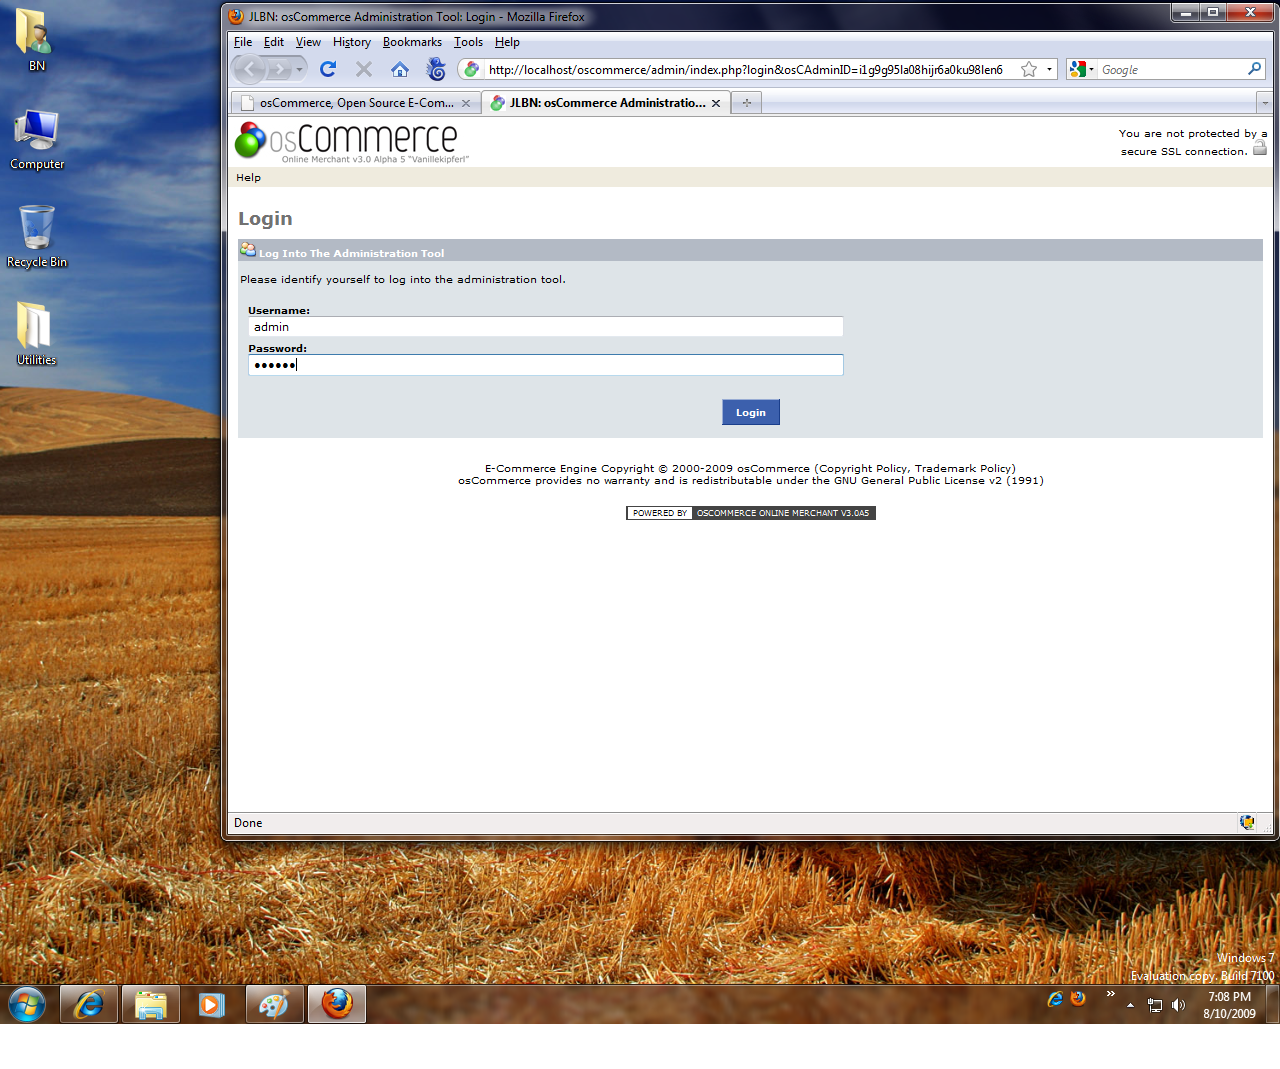Image resolution: width=1280 pixels, height=1069 pixels.
Task: Click the Stop loading X icon
Action: (x=364, y=69)
